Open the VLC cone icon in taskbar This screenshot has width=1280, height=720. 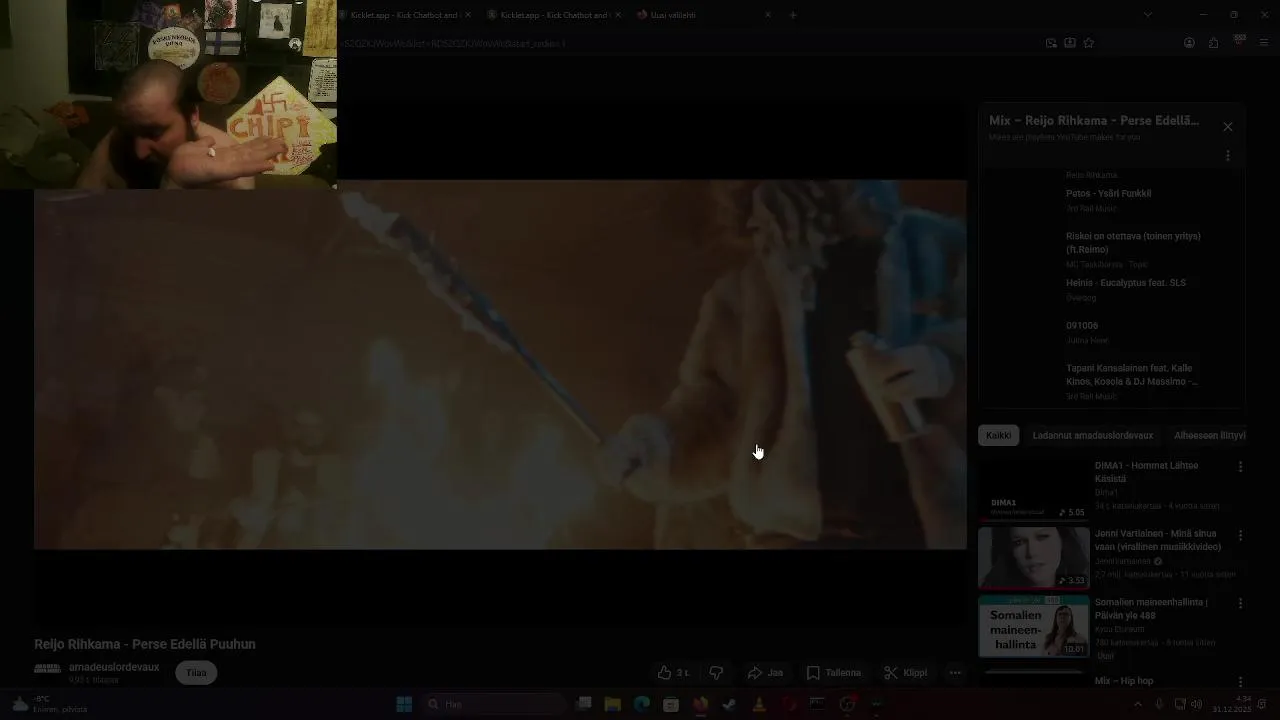[x=759, y=704]
